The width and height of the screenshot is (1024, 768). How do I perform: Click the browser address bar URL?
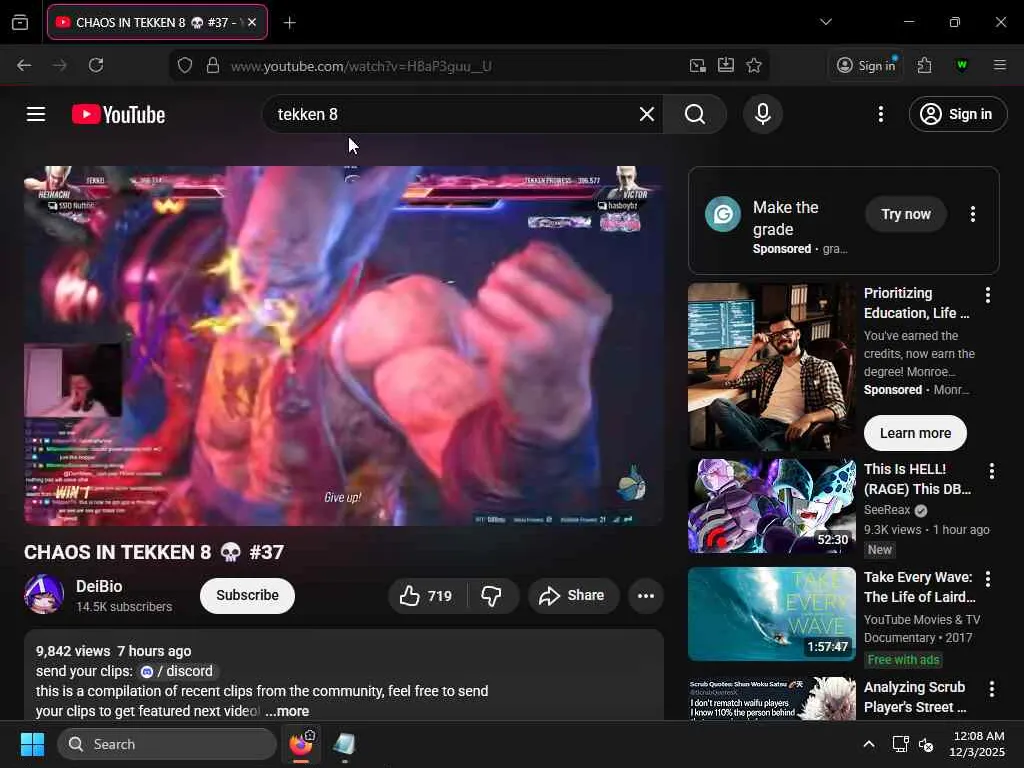click(361, 66)
